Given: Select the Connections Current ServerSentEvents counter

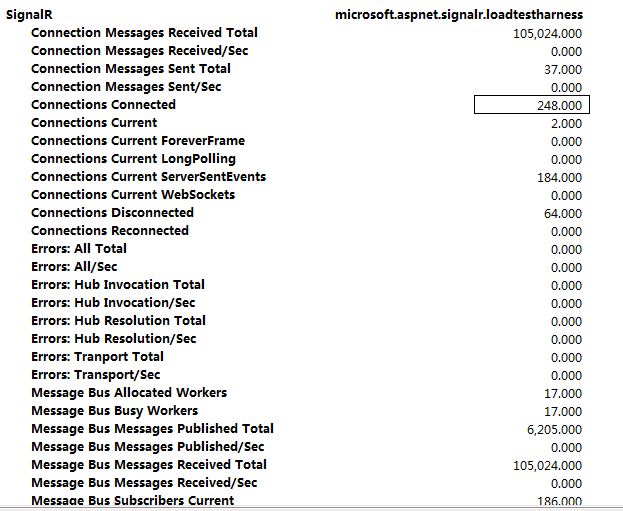Looking at the screenshot, I should (149, 177).
